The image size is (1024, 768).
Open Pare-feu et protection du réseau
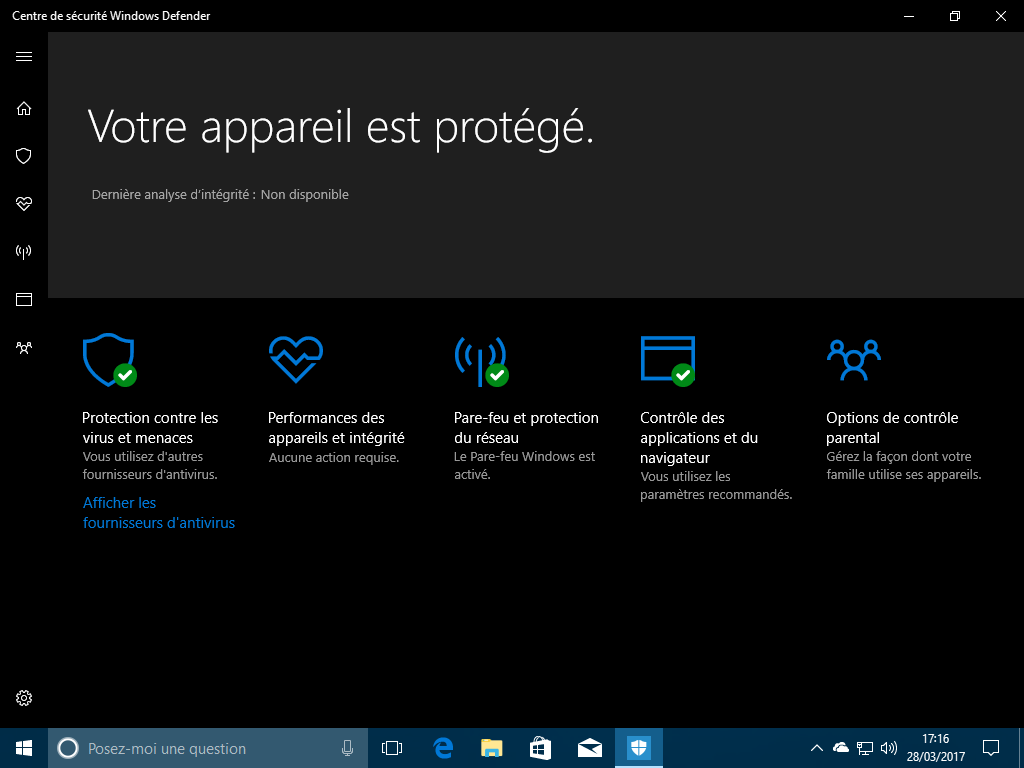(x=526, y=428)
